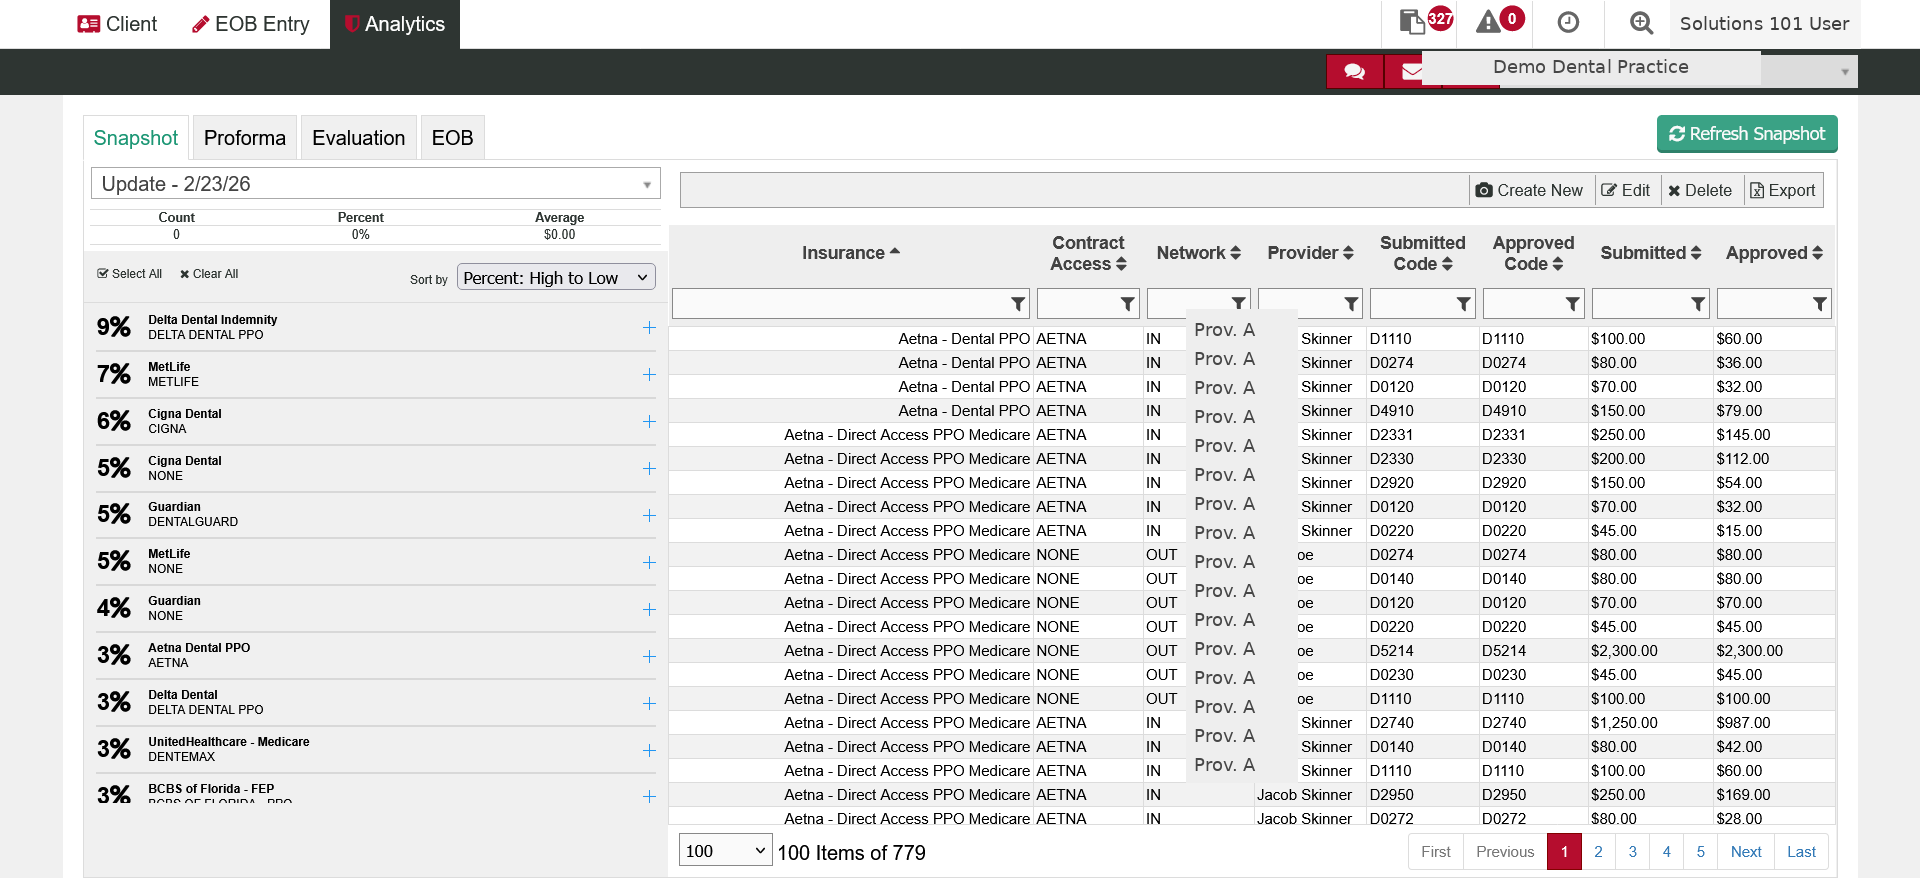This screenshot has width=1920, height=878.
Task: Open the 100 items per page dropdown
Action: [725, 851]
